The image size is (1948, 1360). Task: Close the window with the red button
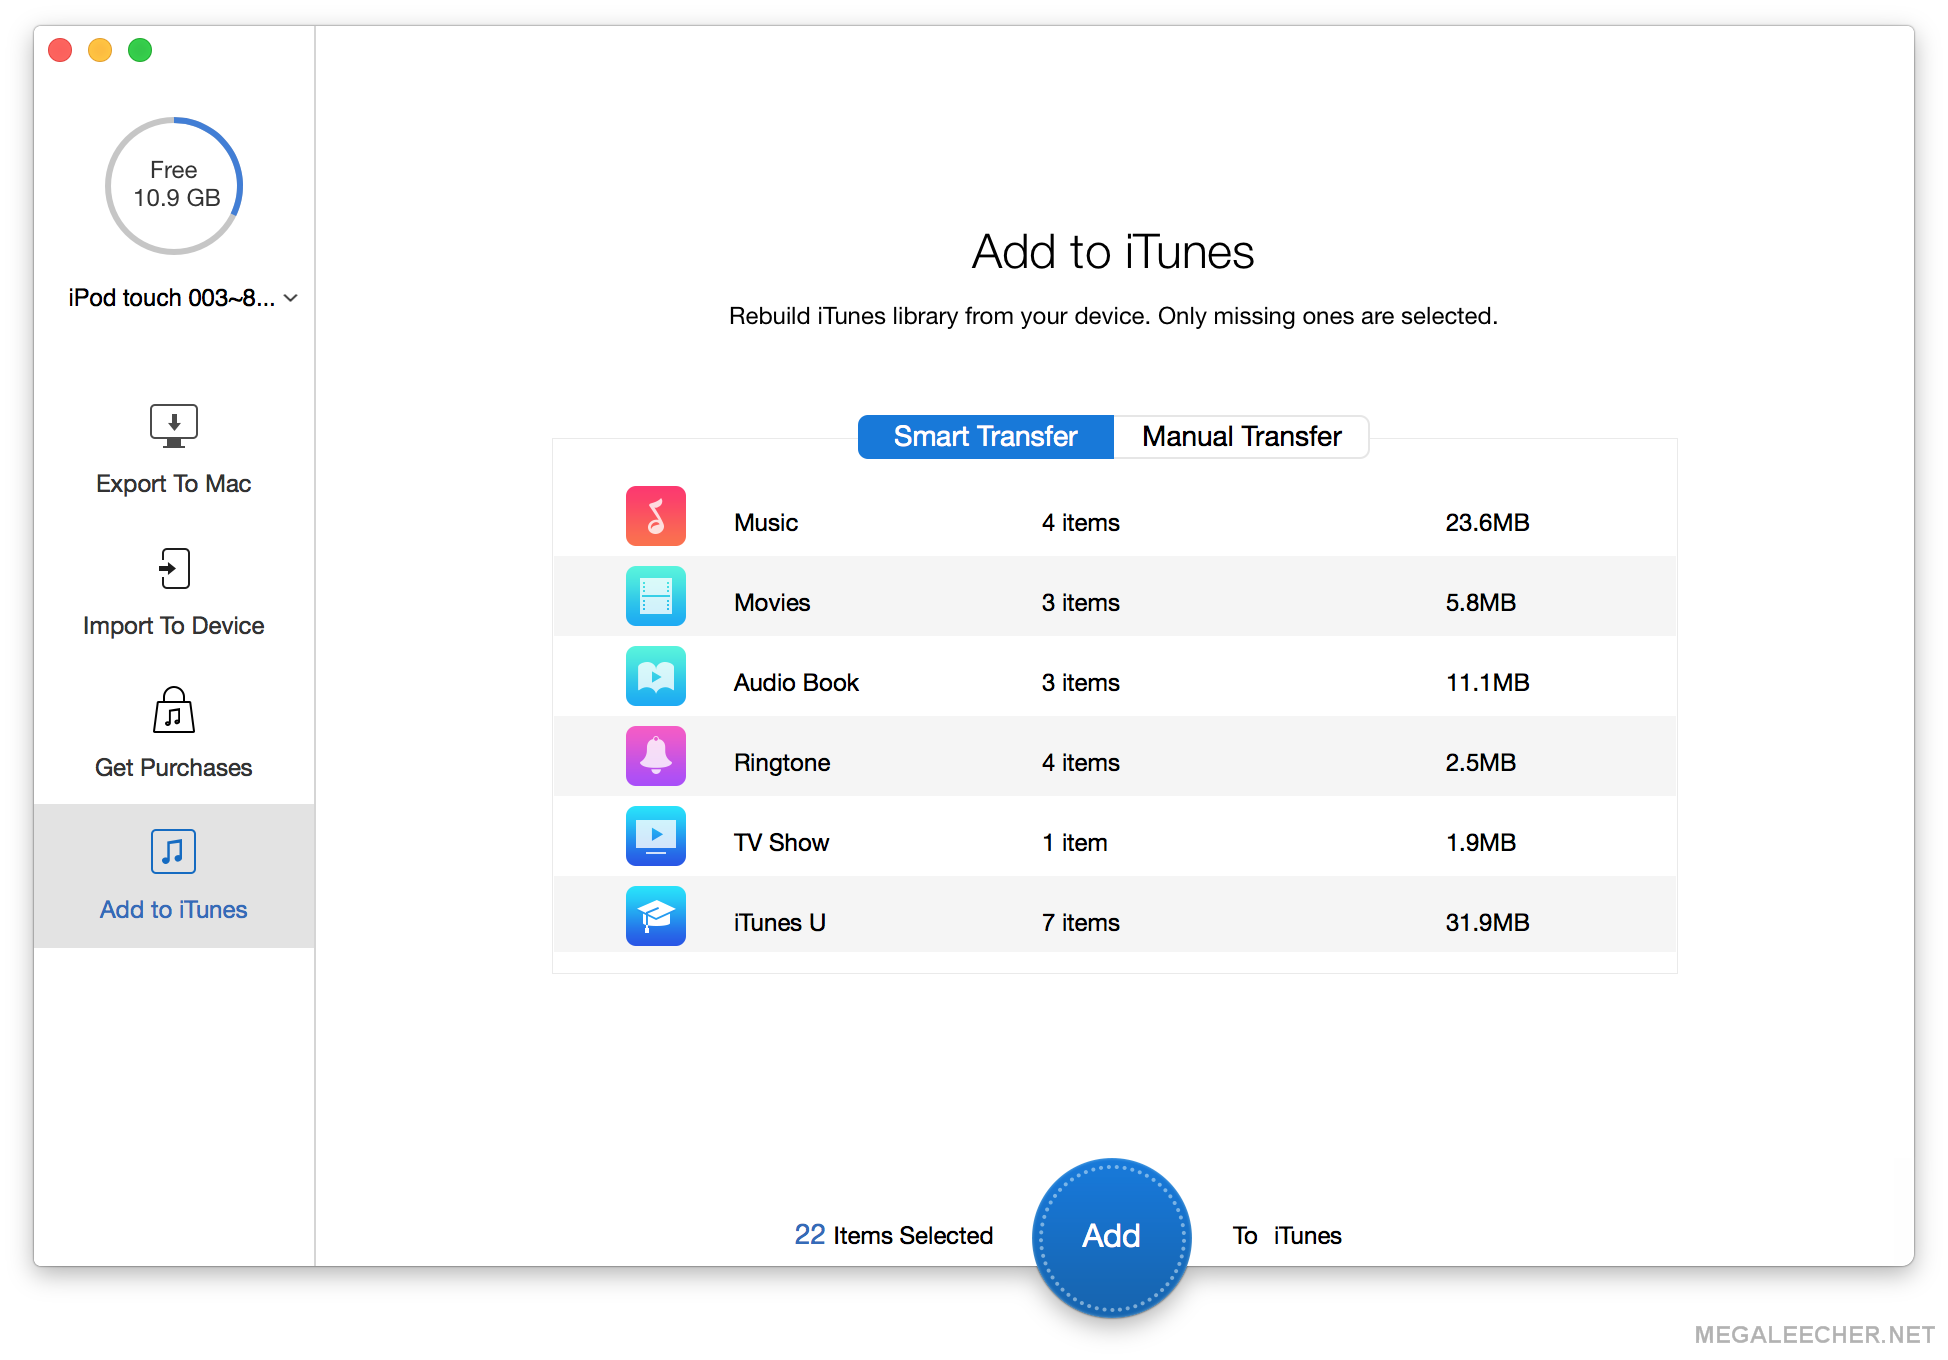pos(60,50)
